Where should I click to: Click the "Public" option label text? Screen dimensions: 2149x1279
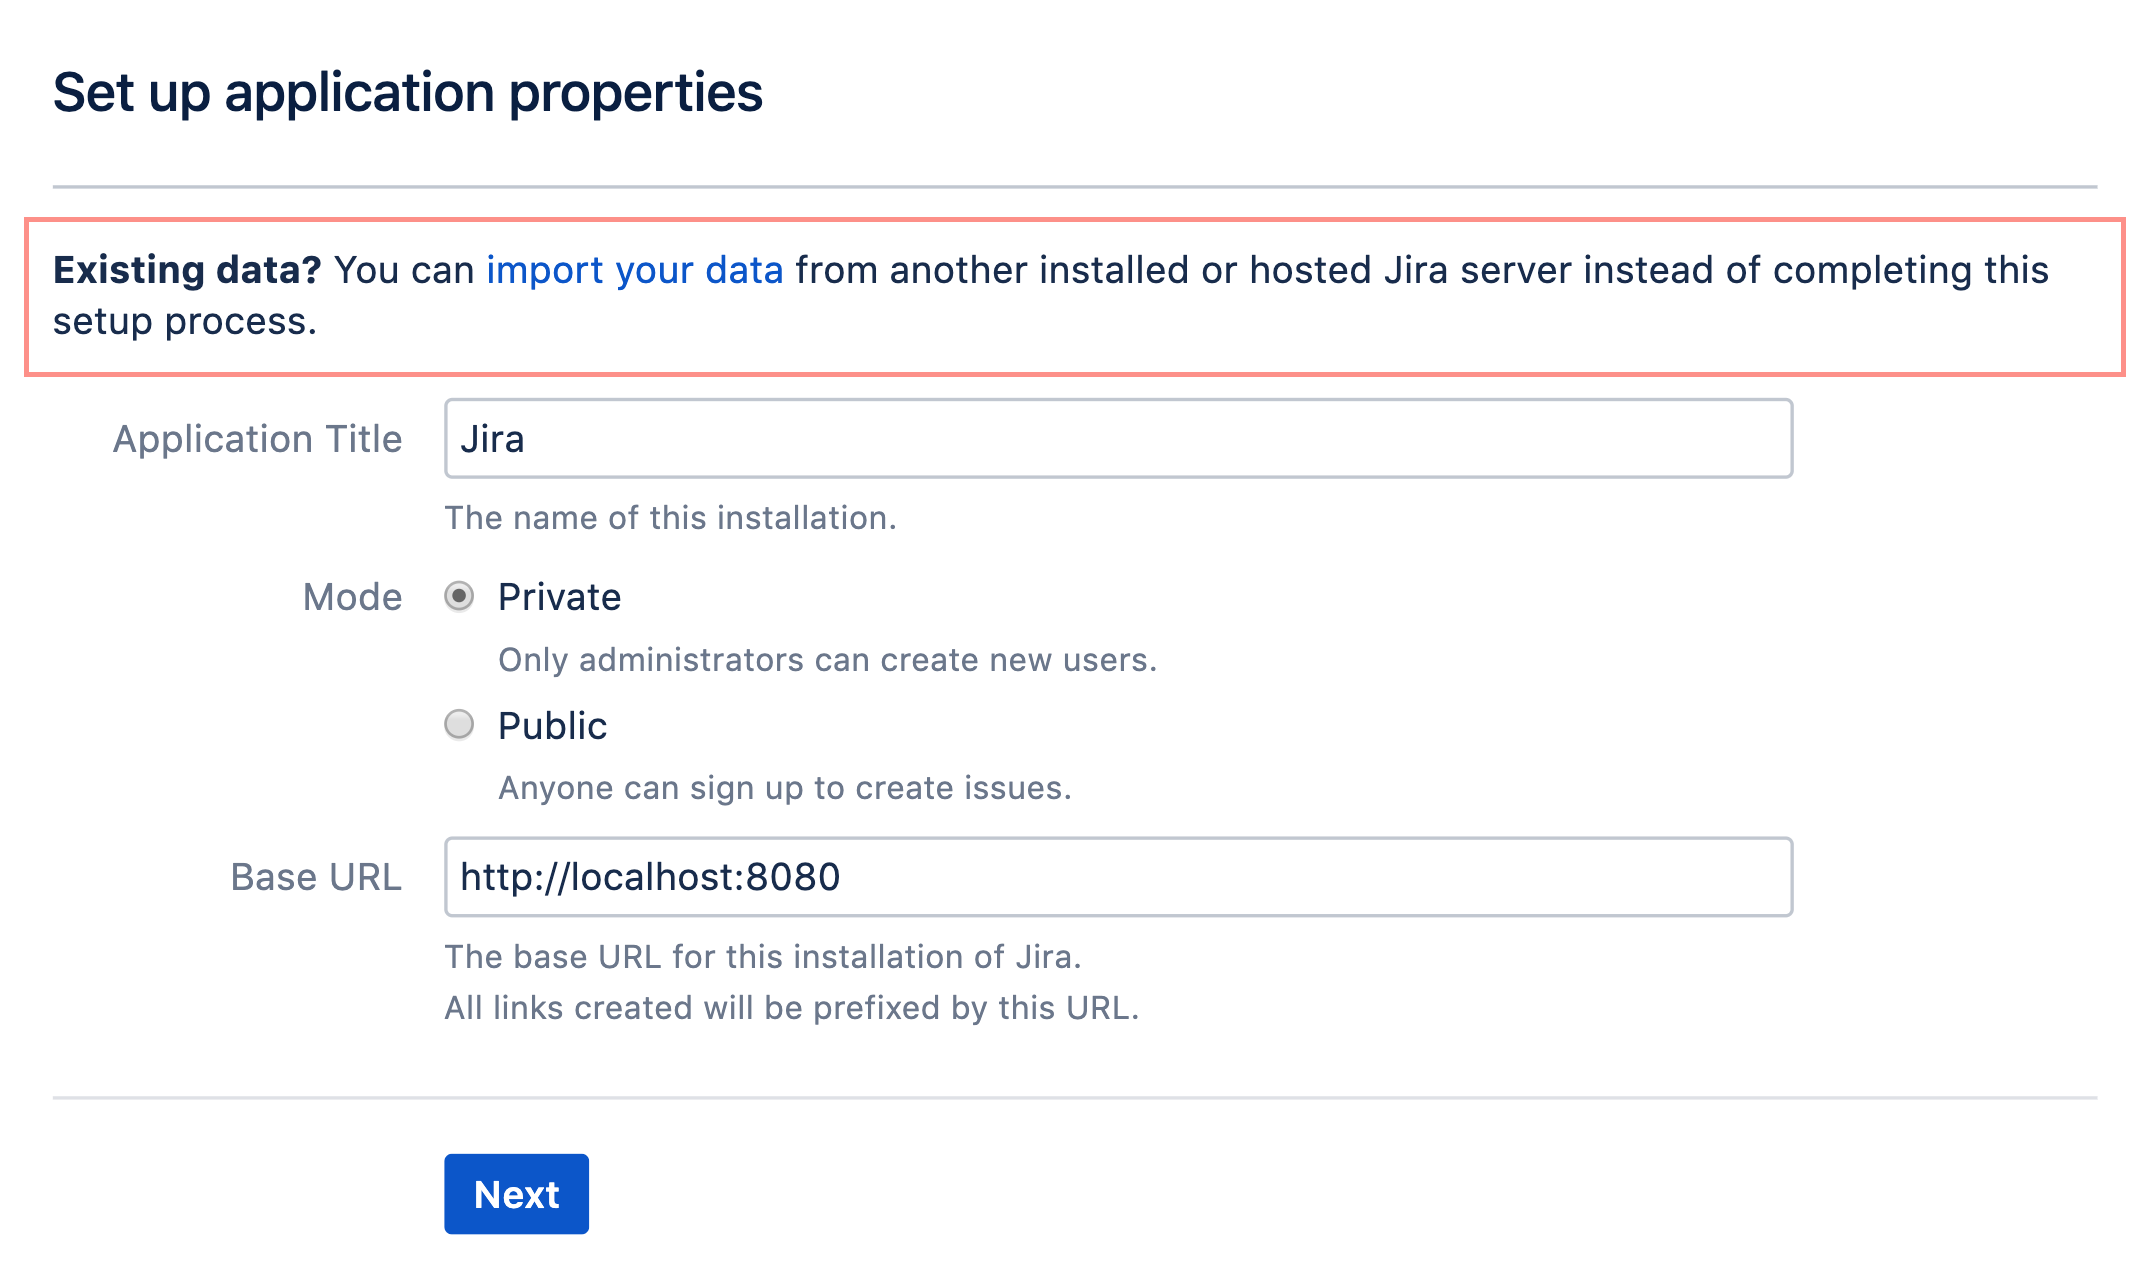tap(552, 726)
